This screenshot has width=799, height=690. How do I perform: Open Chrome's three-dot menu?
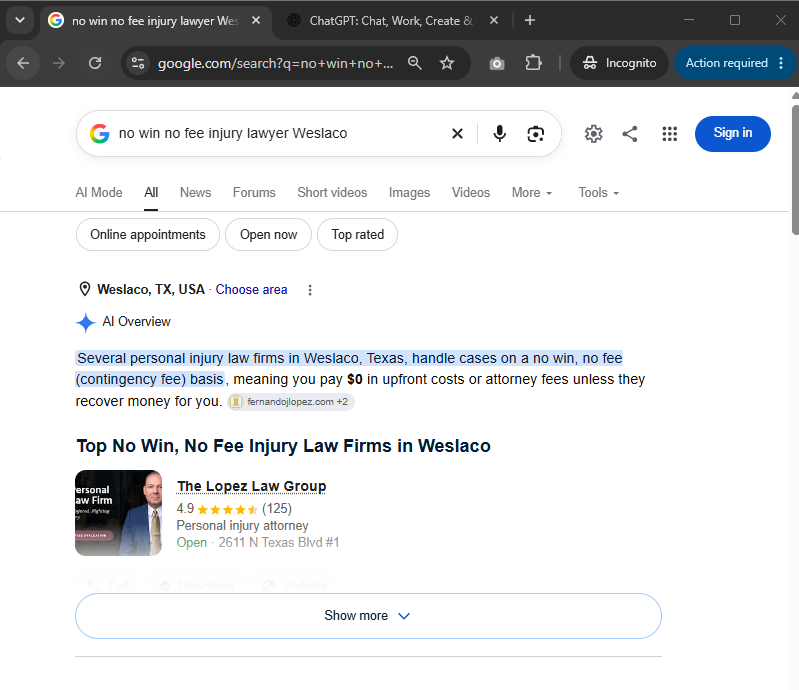point(781,63)
